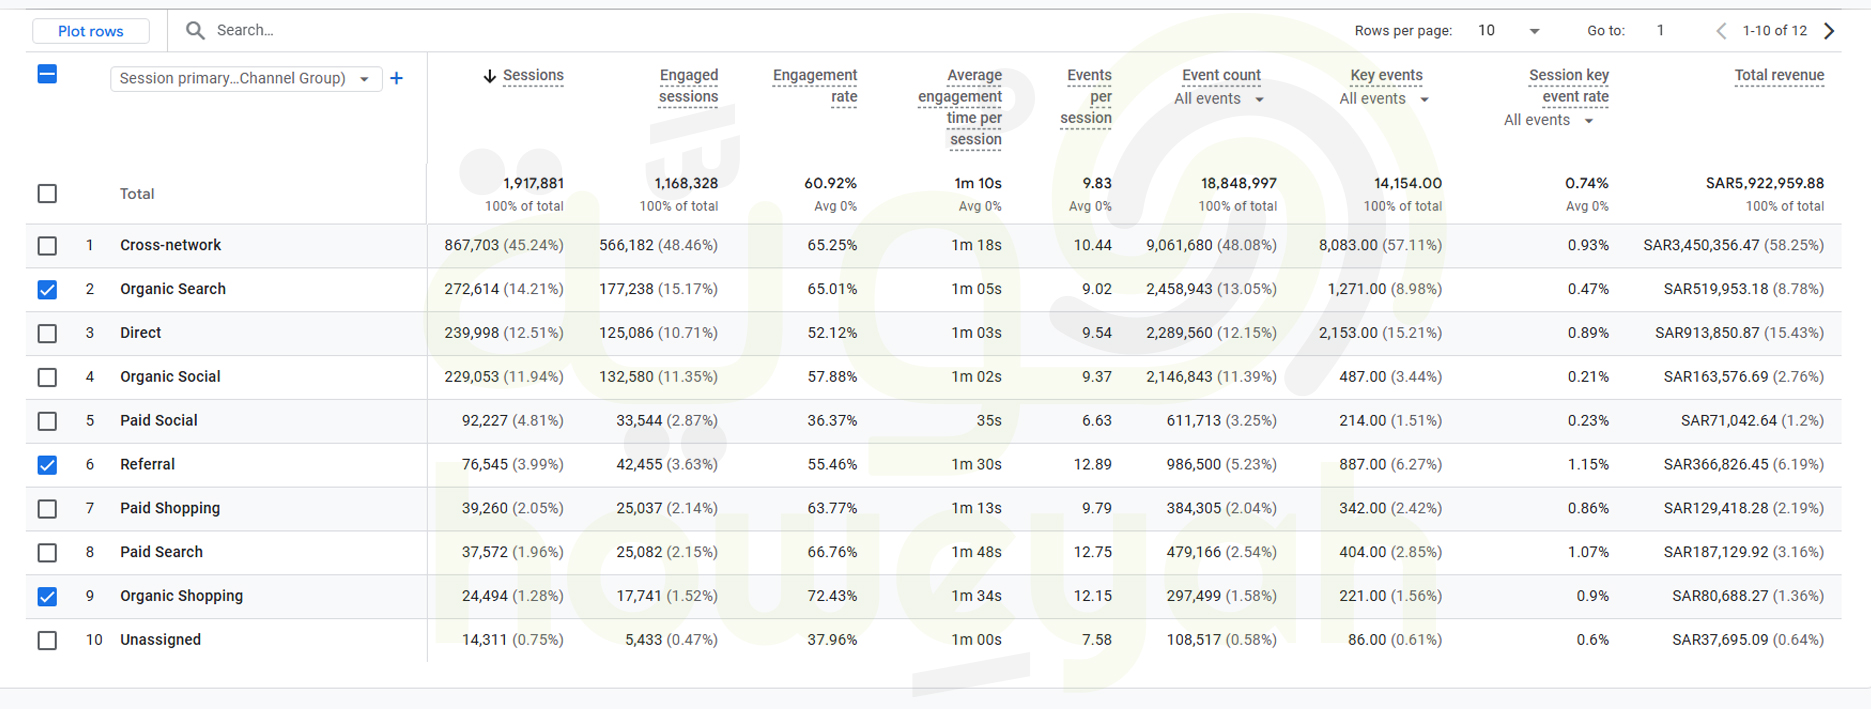Go to previous page of rows

[1721, 30]
